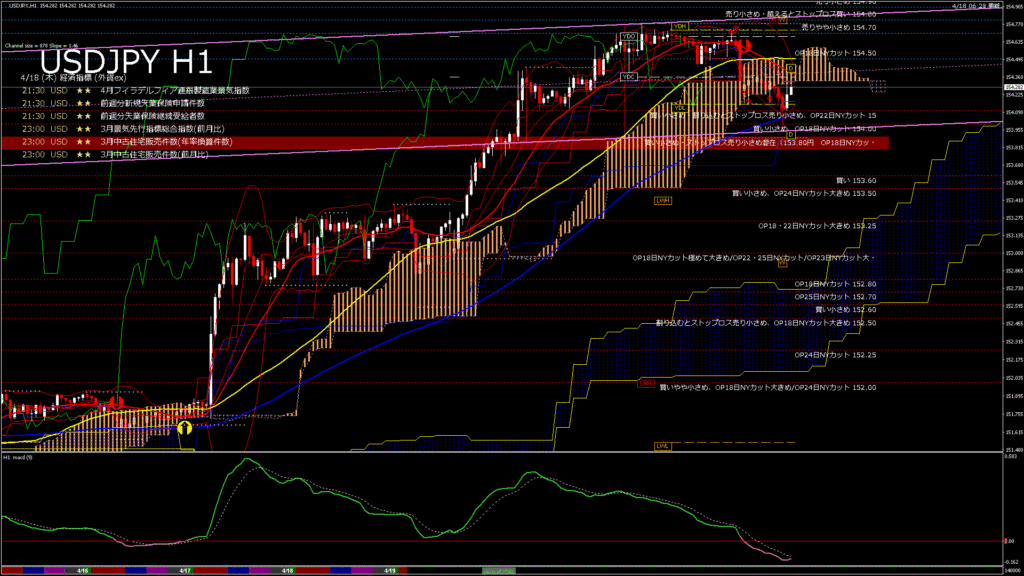This screenshot has width=1024, height=576.
Task: Click the LWL level marker
Action: [663, 445]
